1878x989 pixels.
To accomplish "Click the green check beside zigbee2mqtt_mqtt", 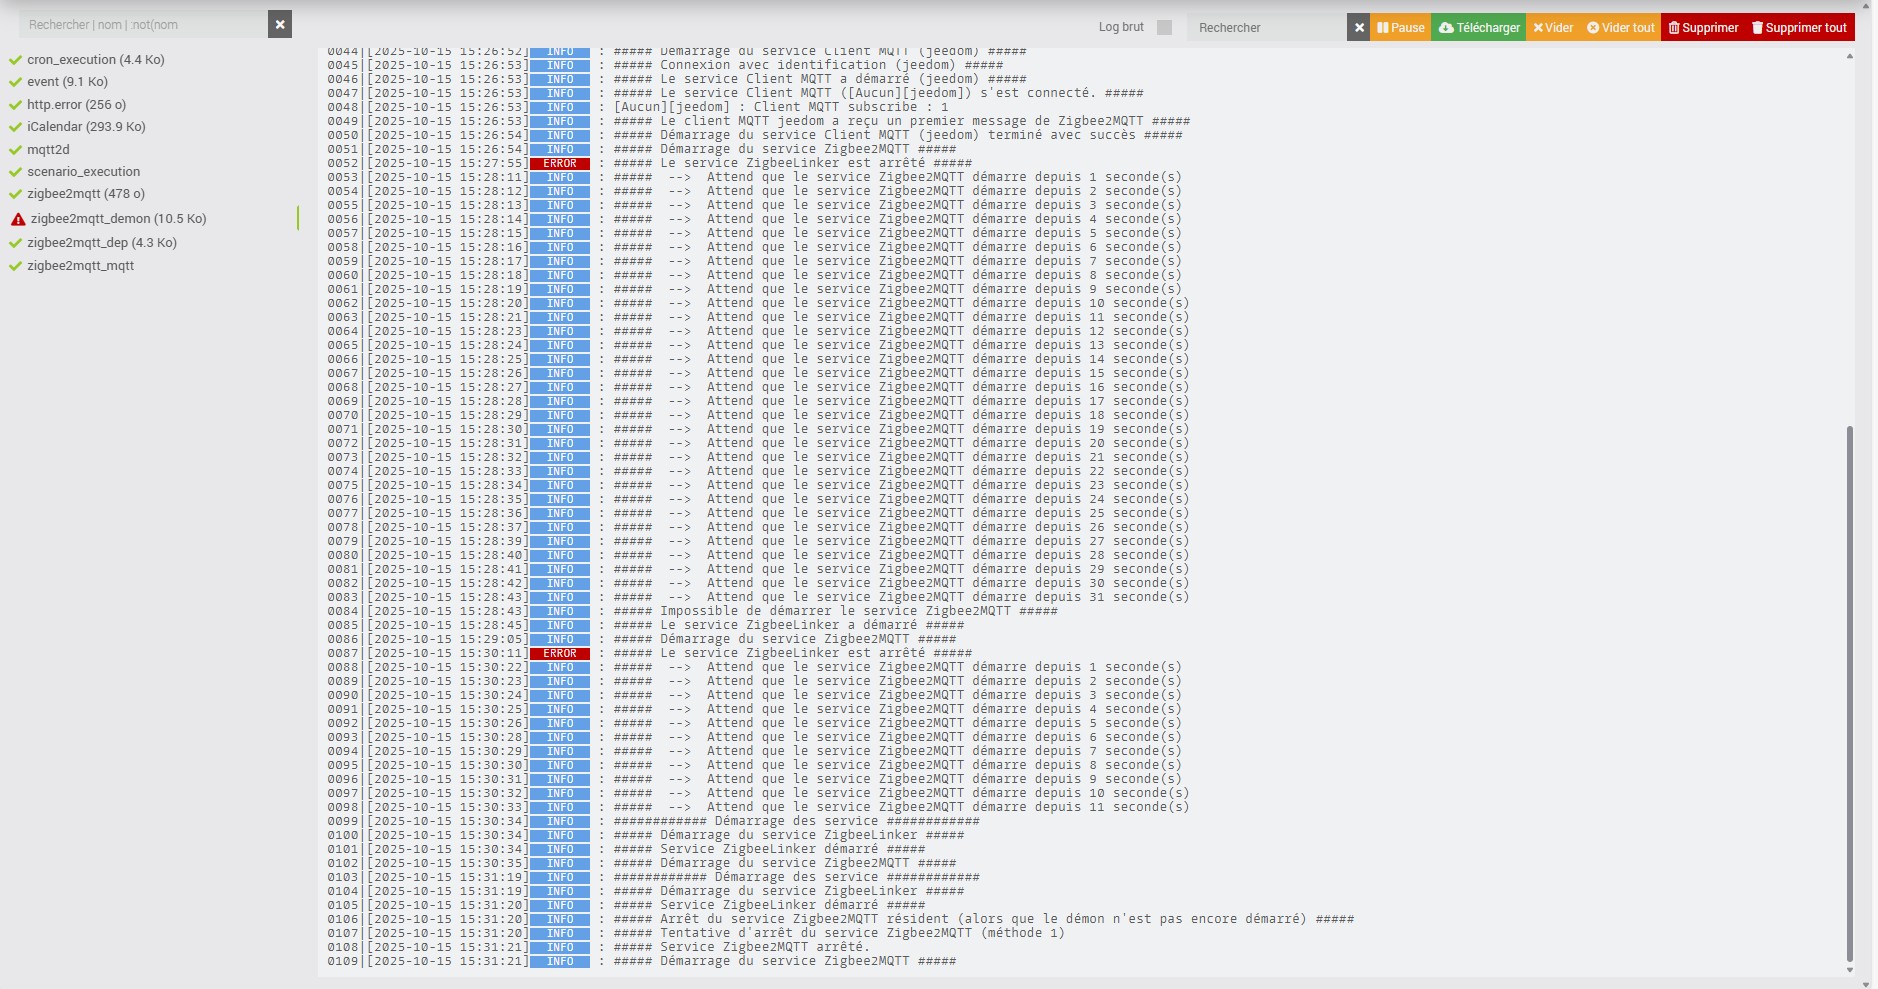I will point(16,266).
